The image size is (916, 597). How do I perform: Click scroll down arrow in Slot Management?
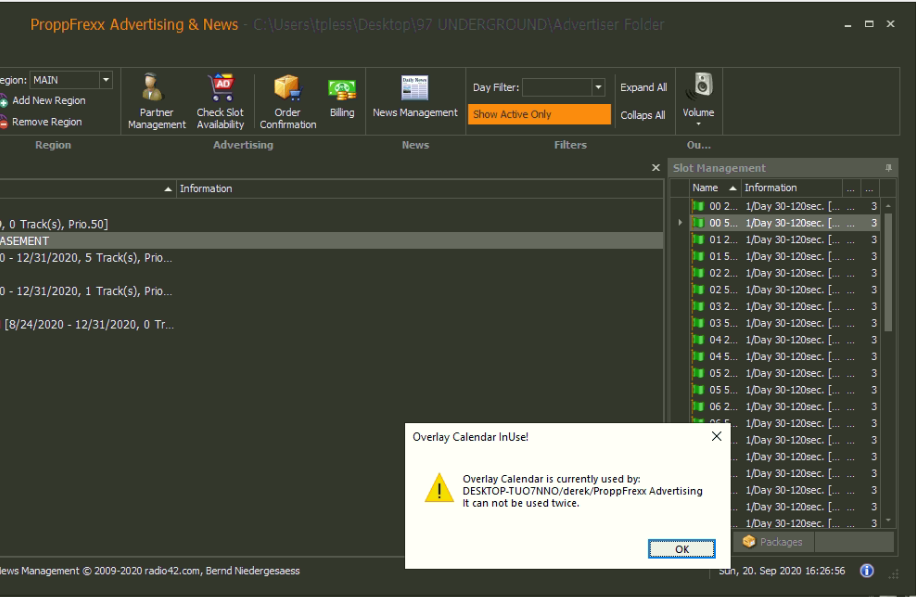(x=889, y=520)
